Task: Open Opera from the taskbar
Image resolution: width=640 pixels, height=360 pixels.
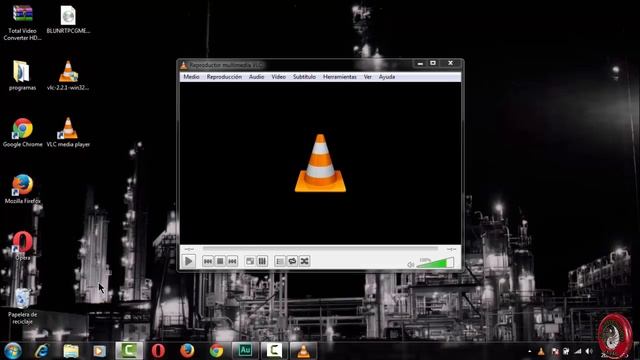Action: [158, 351]
